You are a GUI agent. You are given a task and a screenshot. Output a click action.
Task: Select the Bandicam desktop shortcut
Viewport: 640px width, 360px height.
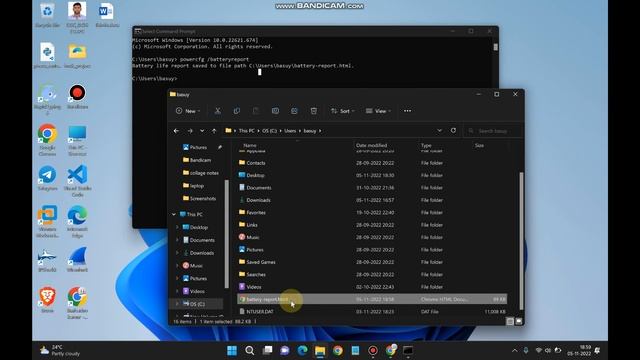point(77,97)
